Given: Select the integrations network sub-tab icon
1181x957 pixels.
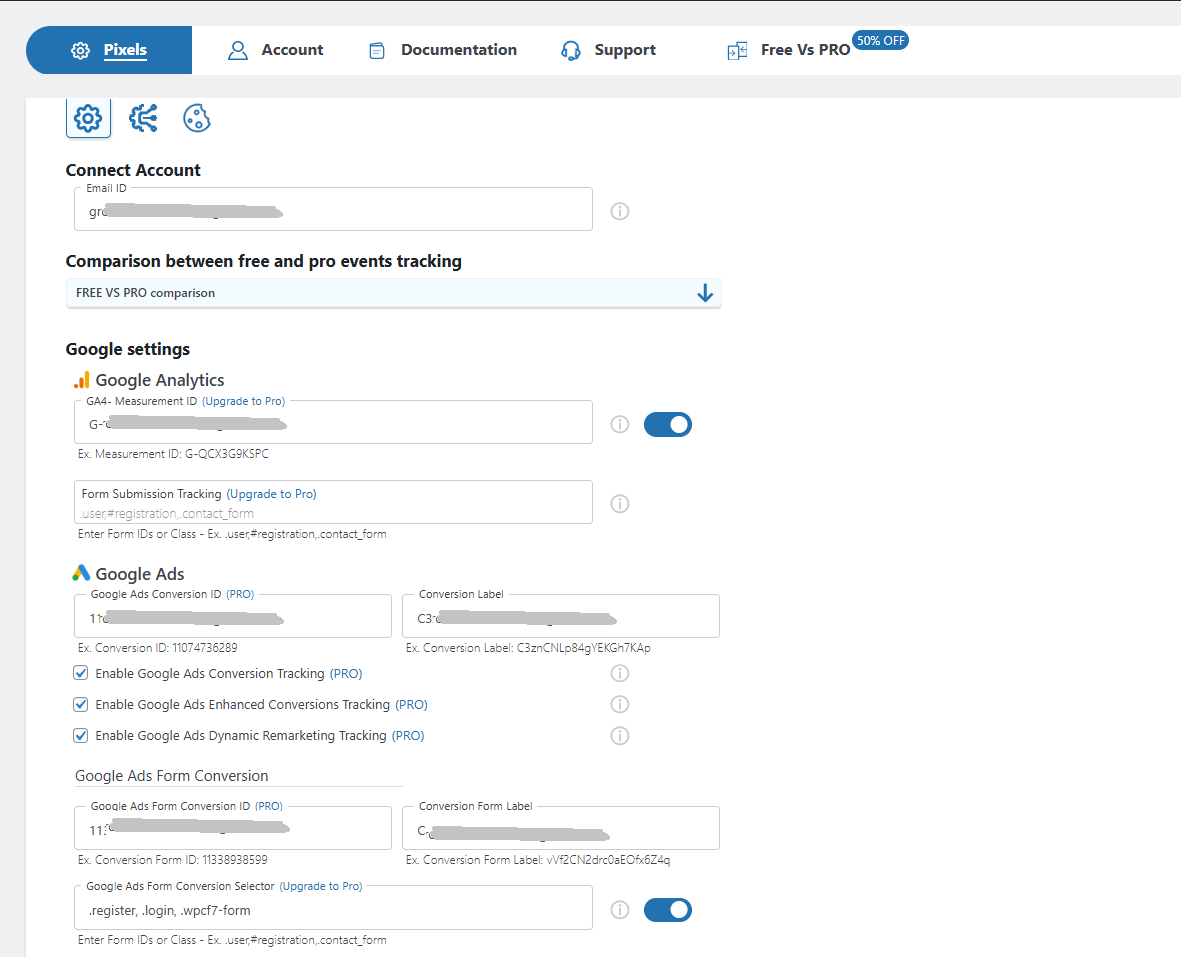Looking at the screenshot, I should 143,118.
